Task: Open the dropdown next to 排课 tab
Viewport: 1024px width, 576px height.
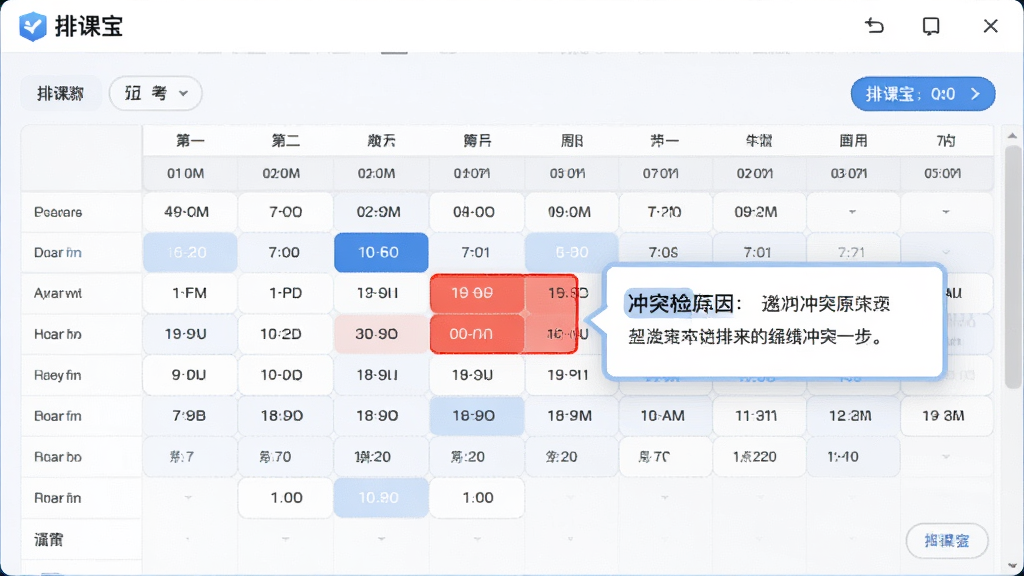Action: pos(155,93)
